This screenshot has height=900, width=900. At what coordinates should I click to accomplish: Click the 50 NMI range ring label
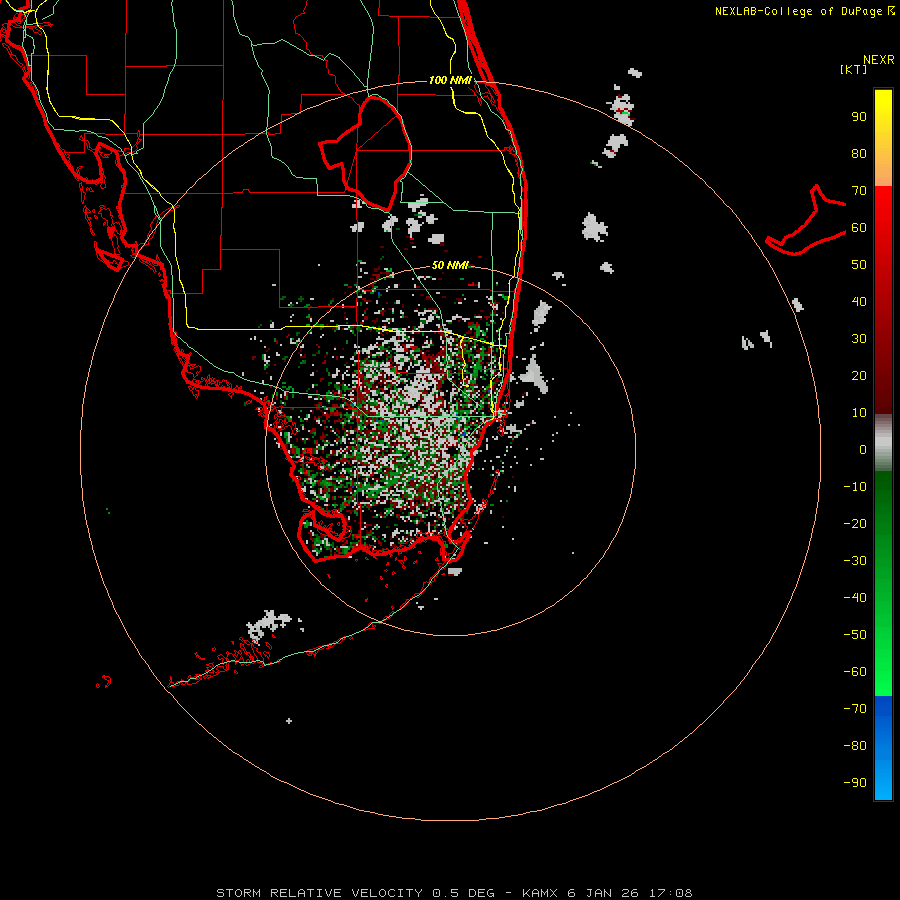tap(450, 265)
